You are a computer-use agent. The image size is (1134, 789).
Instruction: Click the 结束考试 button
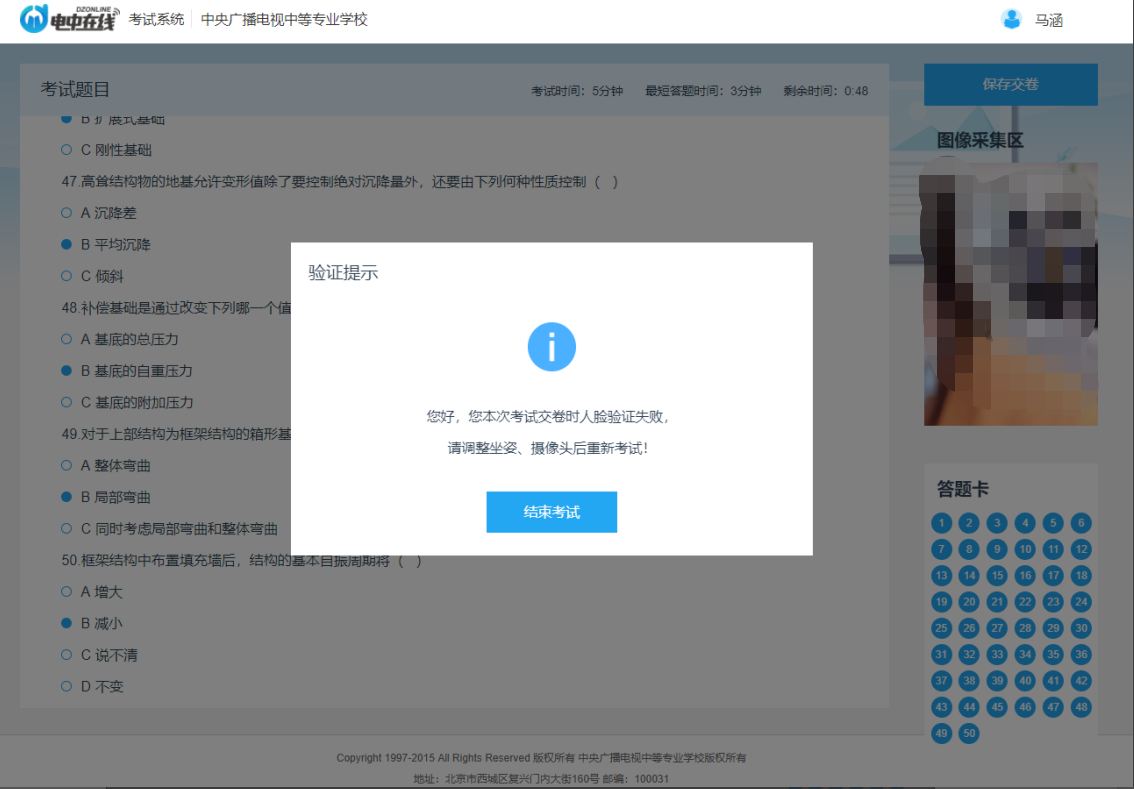click(551, 511)
